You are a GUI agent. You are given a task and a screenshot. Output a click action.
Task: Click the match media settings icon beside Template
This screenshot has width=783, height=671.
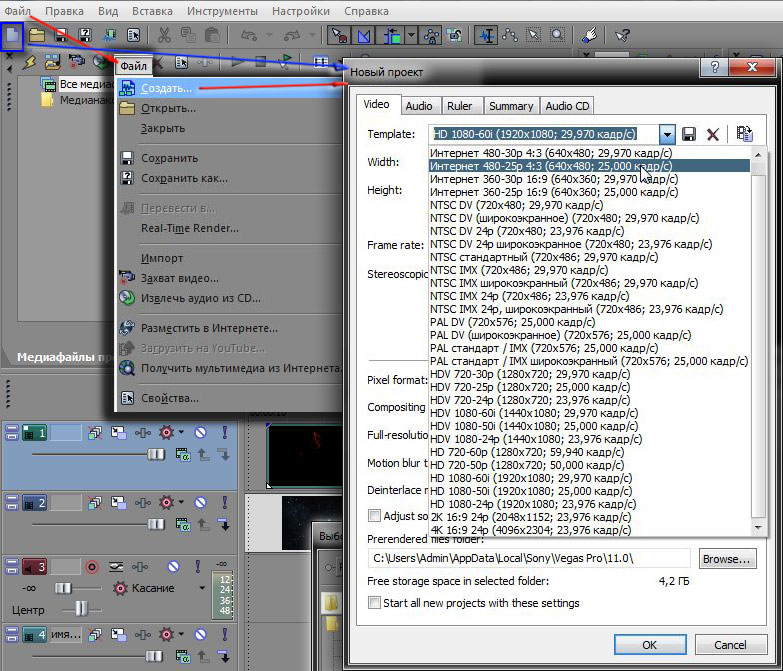point(744,134)
